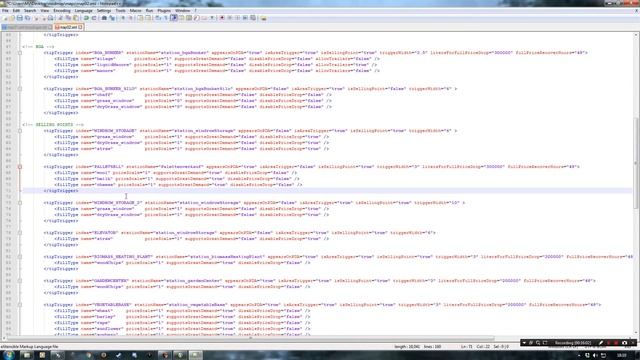Open the File menu
The height and width of the screenshot is (360, 640).
tap(5, 11)
